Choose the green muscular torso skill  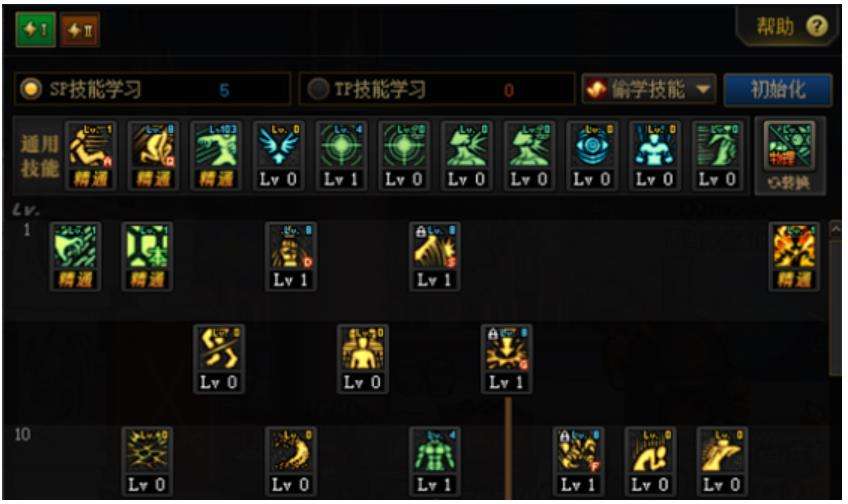pyautogui.click(x=434, y=461)
